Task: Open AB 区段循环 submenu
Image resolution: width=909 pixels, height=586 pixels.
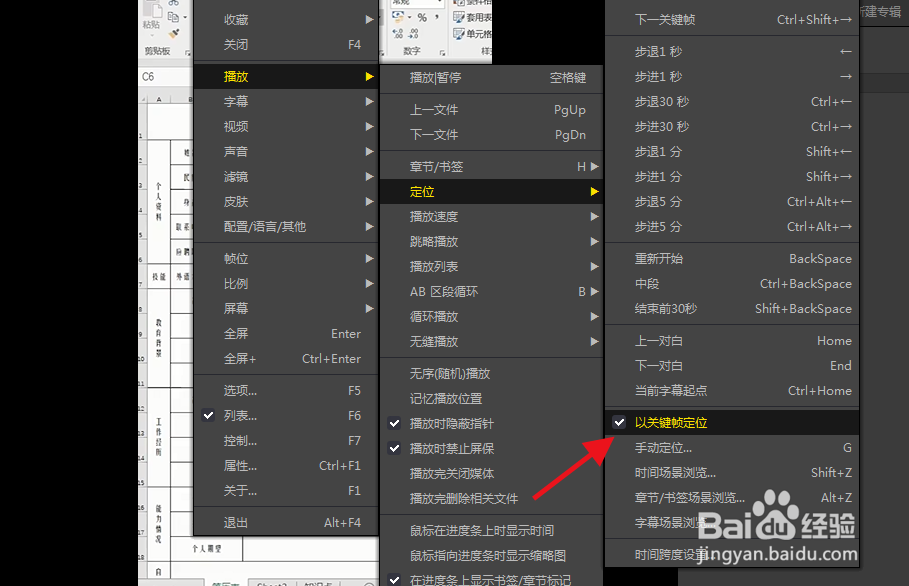Action: point(492,291)
